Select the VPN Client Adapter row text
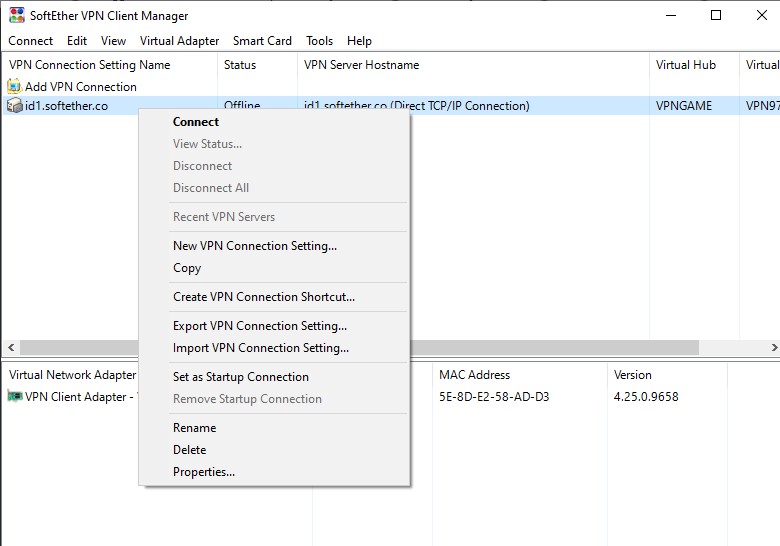 point(82,396)
